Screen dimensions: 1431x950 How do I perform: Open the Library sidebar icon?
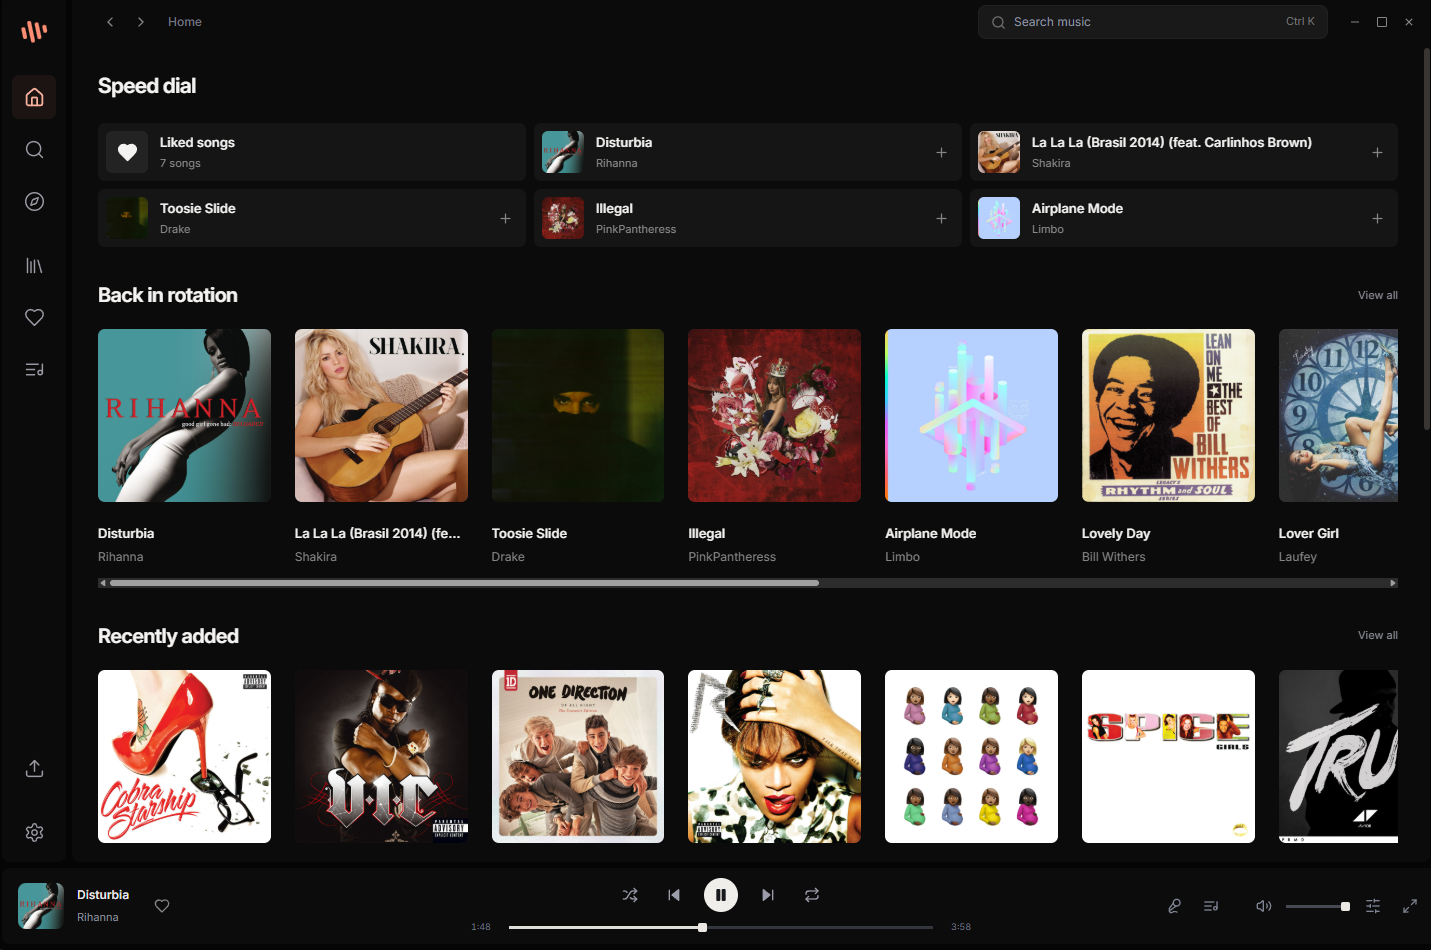(34, 266)
